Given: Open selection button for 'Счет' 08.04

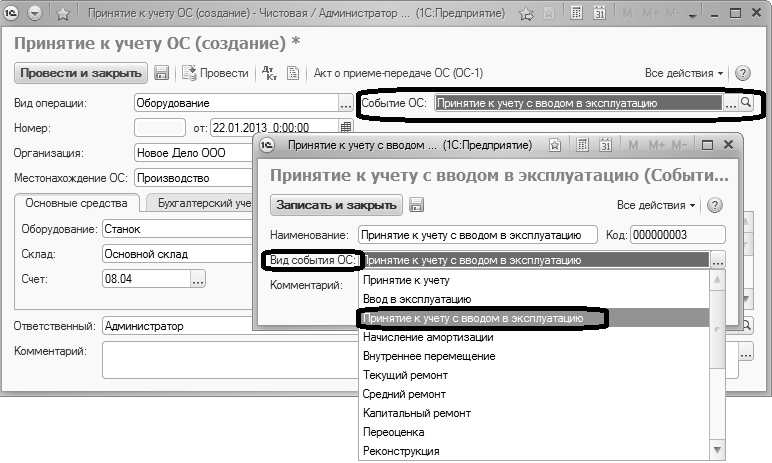Looking at the screenshot, I should (198, 279).
